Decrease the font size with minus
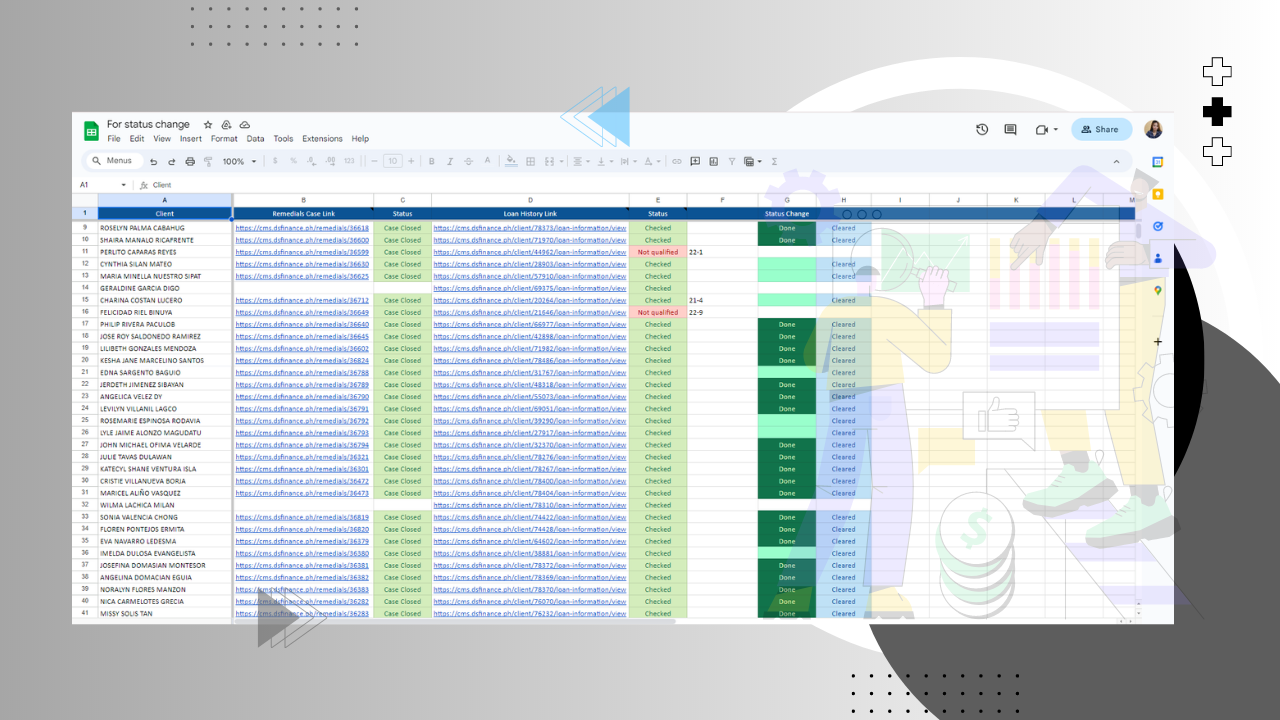Screen dimensions: 1280x720 [x=374, y=161]
